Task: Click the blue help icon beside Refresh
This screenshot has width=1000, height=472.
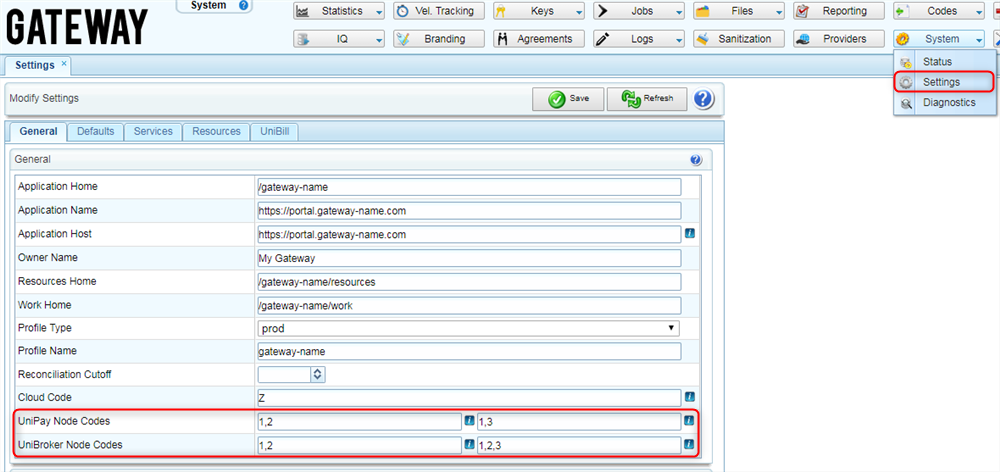Action: pyautogui.click(x=703, y=99)
